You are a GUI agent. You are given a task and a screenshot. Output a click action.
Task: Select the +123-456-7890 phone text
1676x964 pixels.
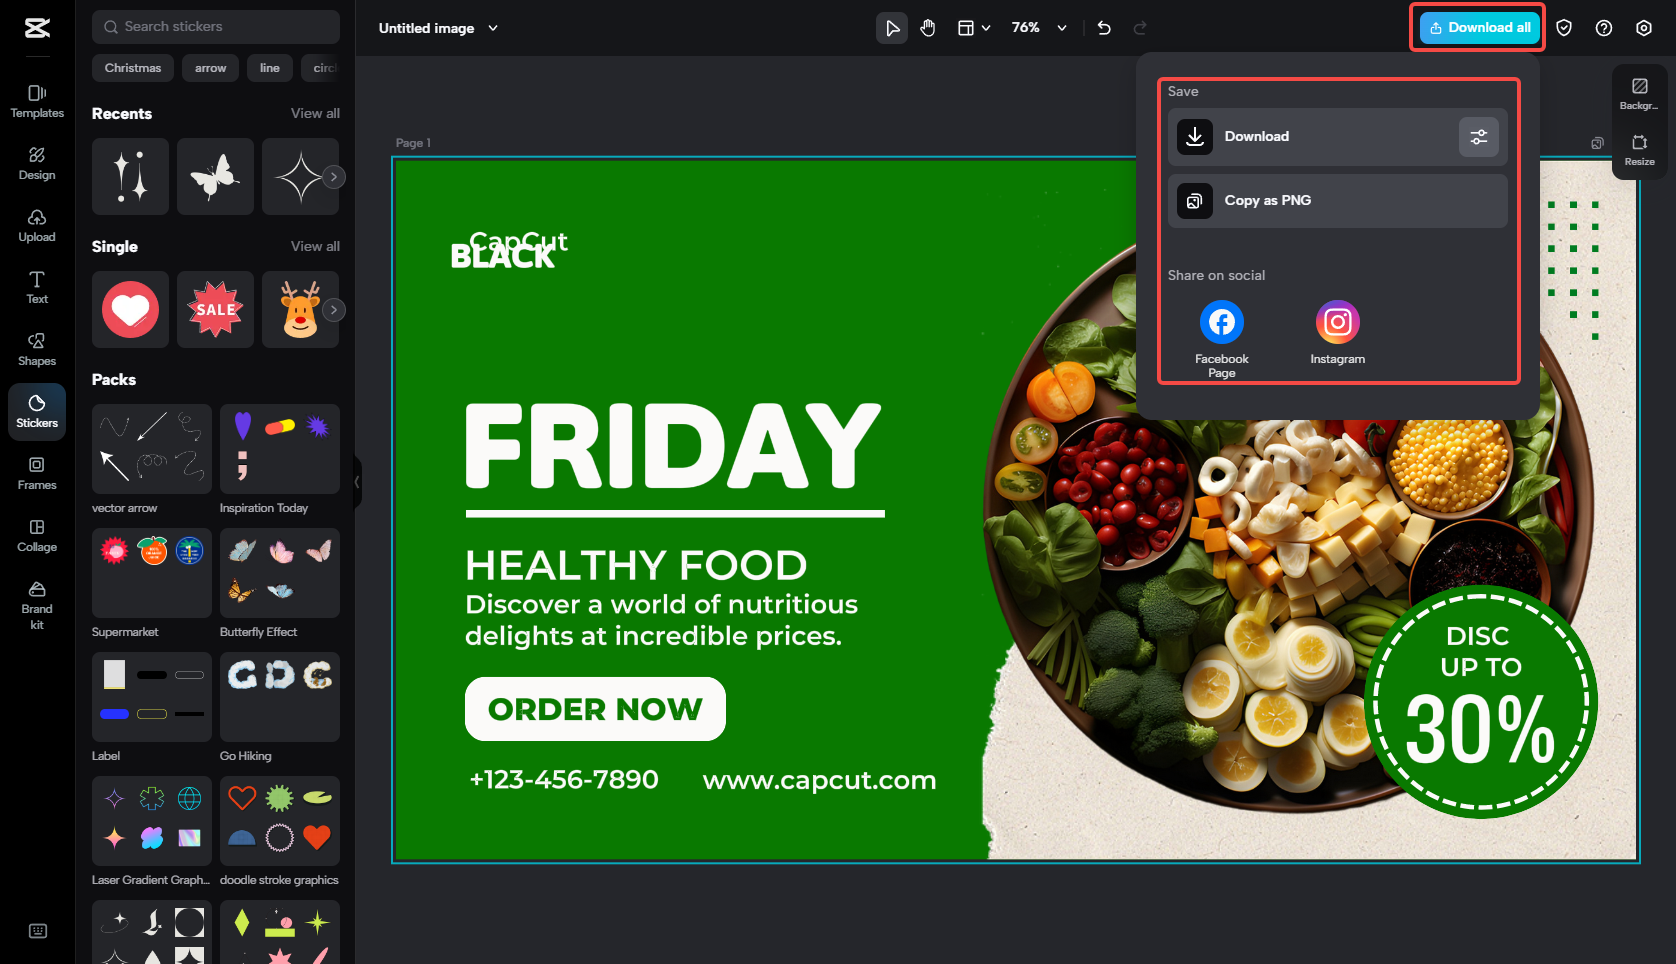pyautogui.click(x=564, y=779)
